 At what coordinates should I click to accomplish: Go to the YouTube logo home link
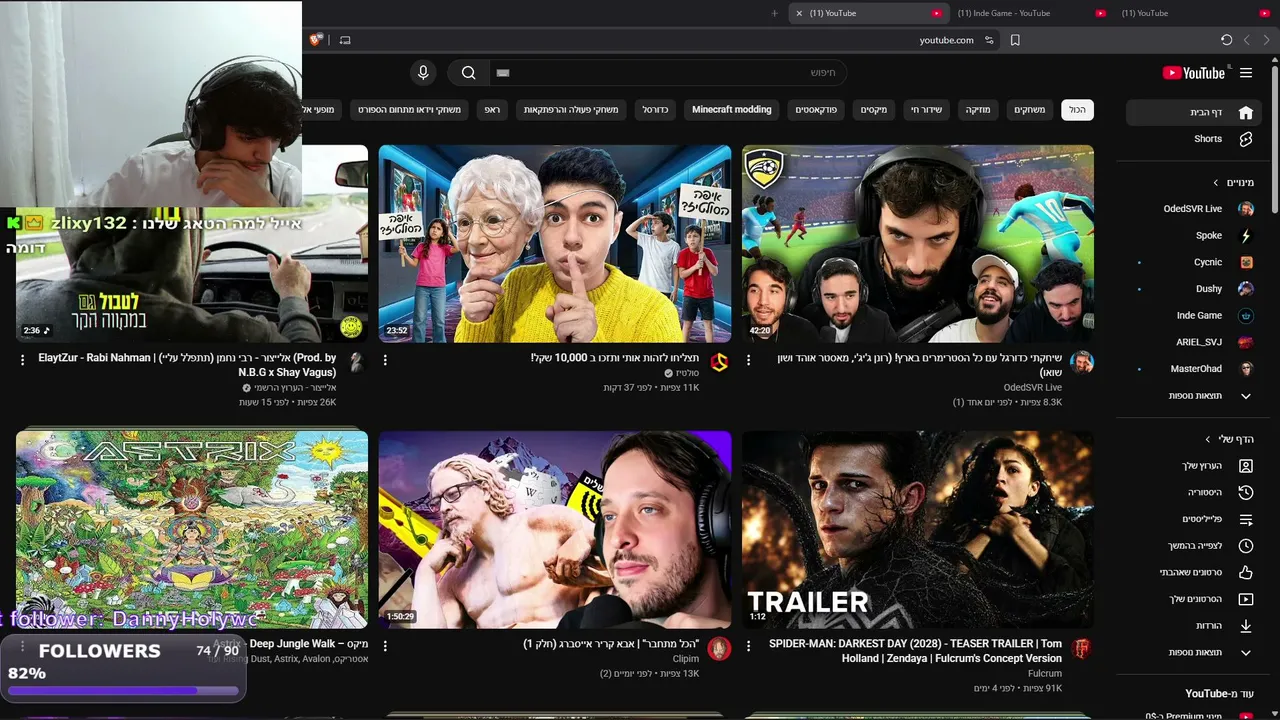coord(1194,73)
